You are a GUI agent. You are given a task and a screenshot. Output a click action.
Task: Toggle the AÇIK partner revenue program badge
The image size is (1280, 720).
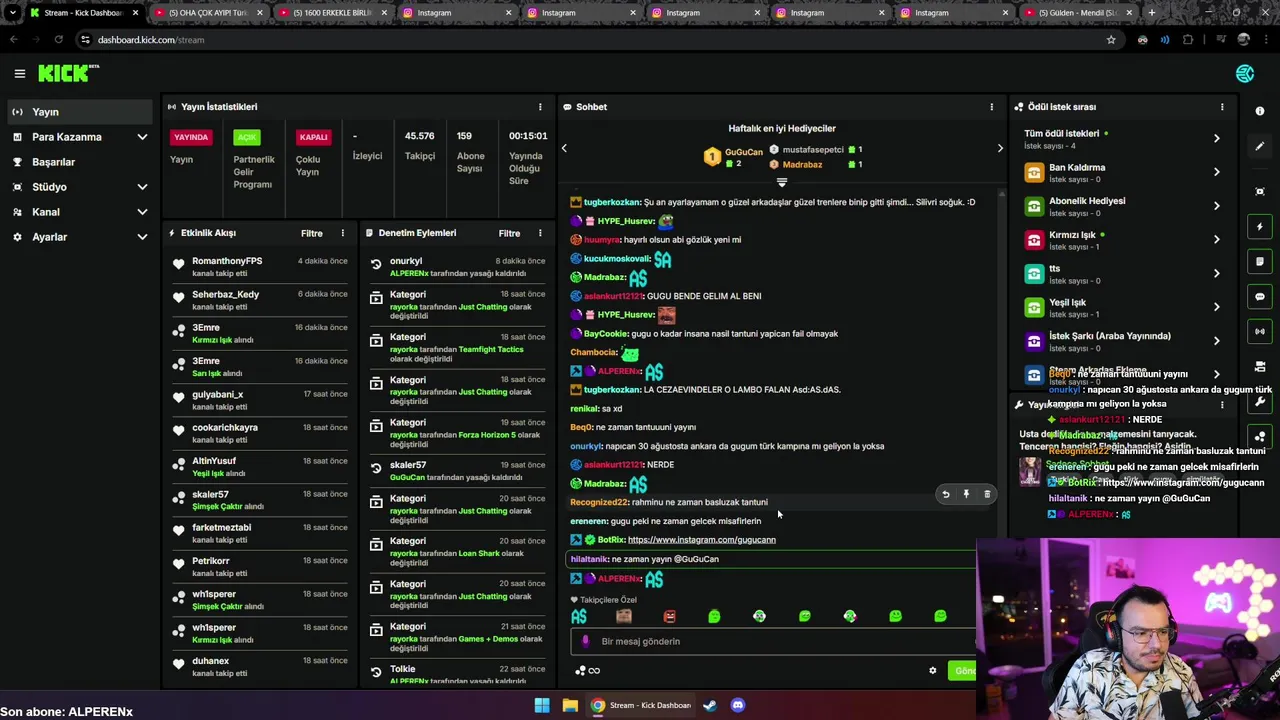pyautogui.click(x=247, y=137)
